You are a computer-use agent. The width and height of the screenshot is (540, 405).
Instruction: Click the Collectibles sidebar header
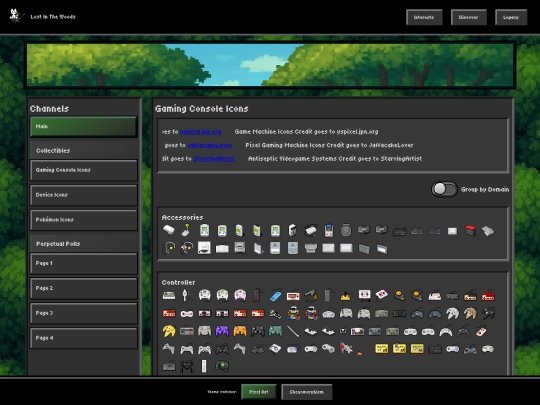click(x=53, y=150)
